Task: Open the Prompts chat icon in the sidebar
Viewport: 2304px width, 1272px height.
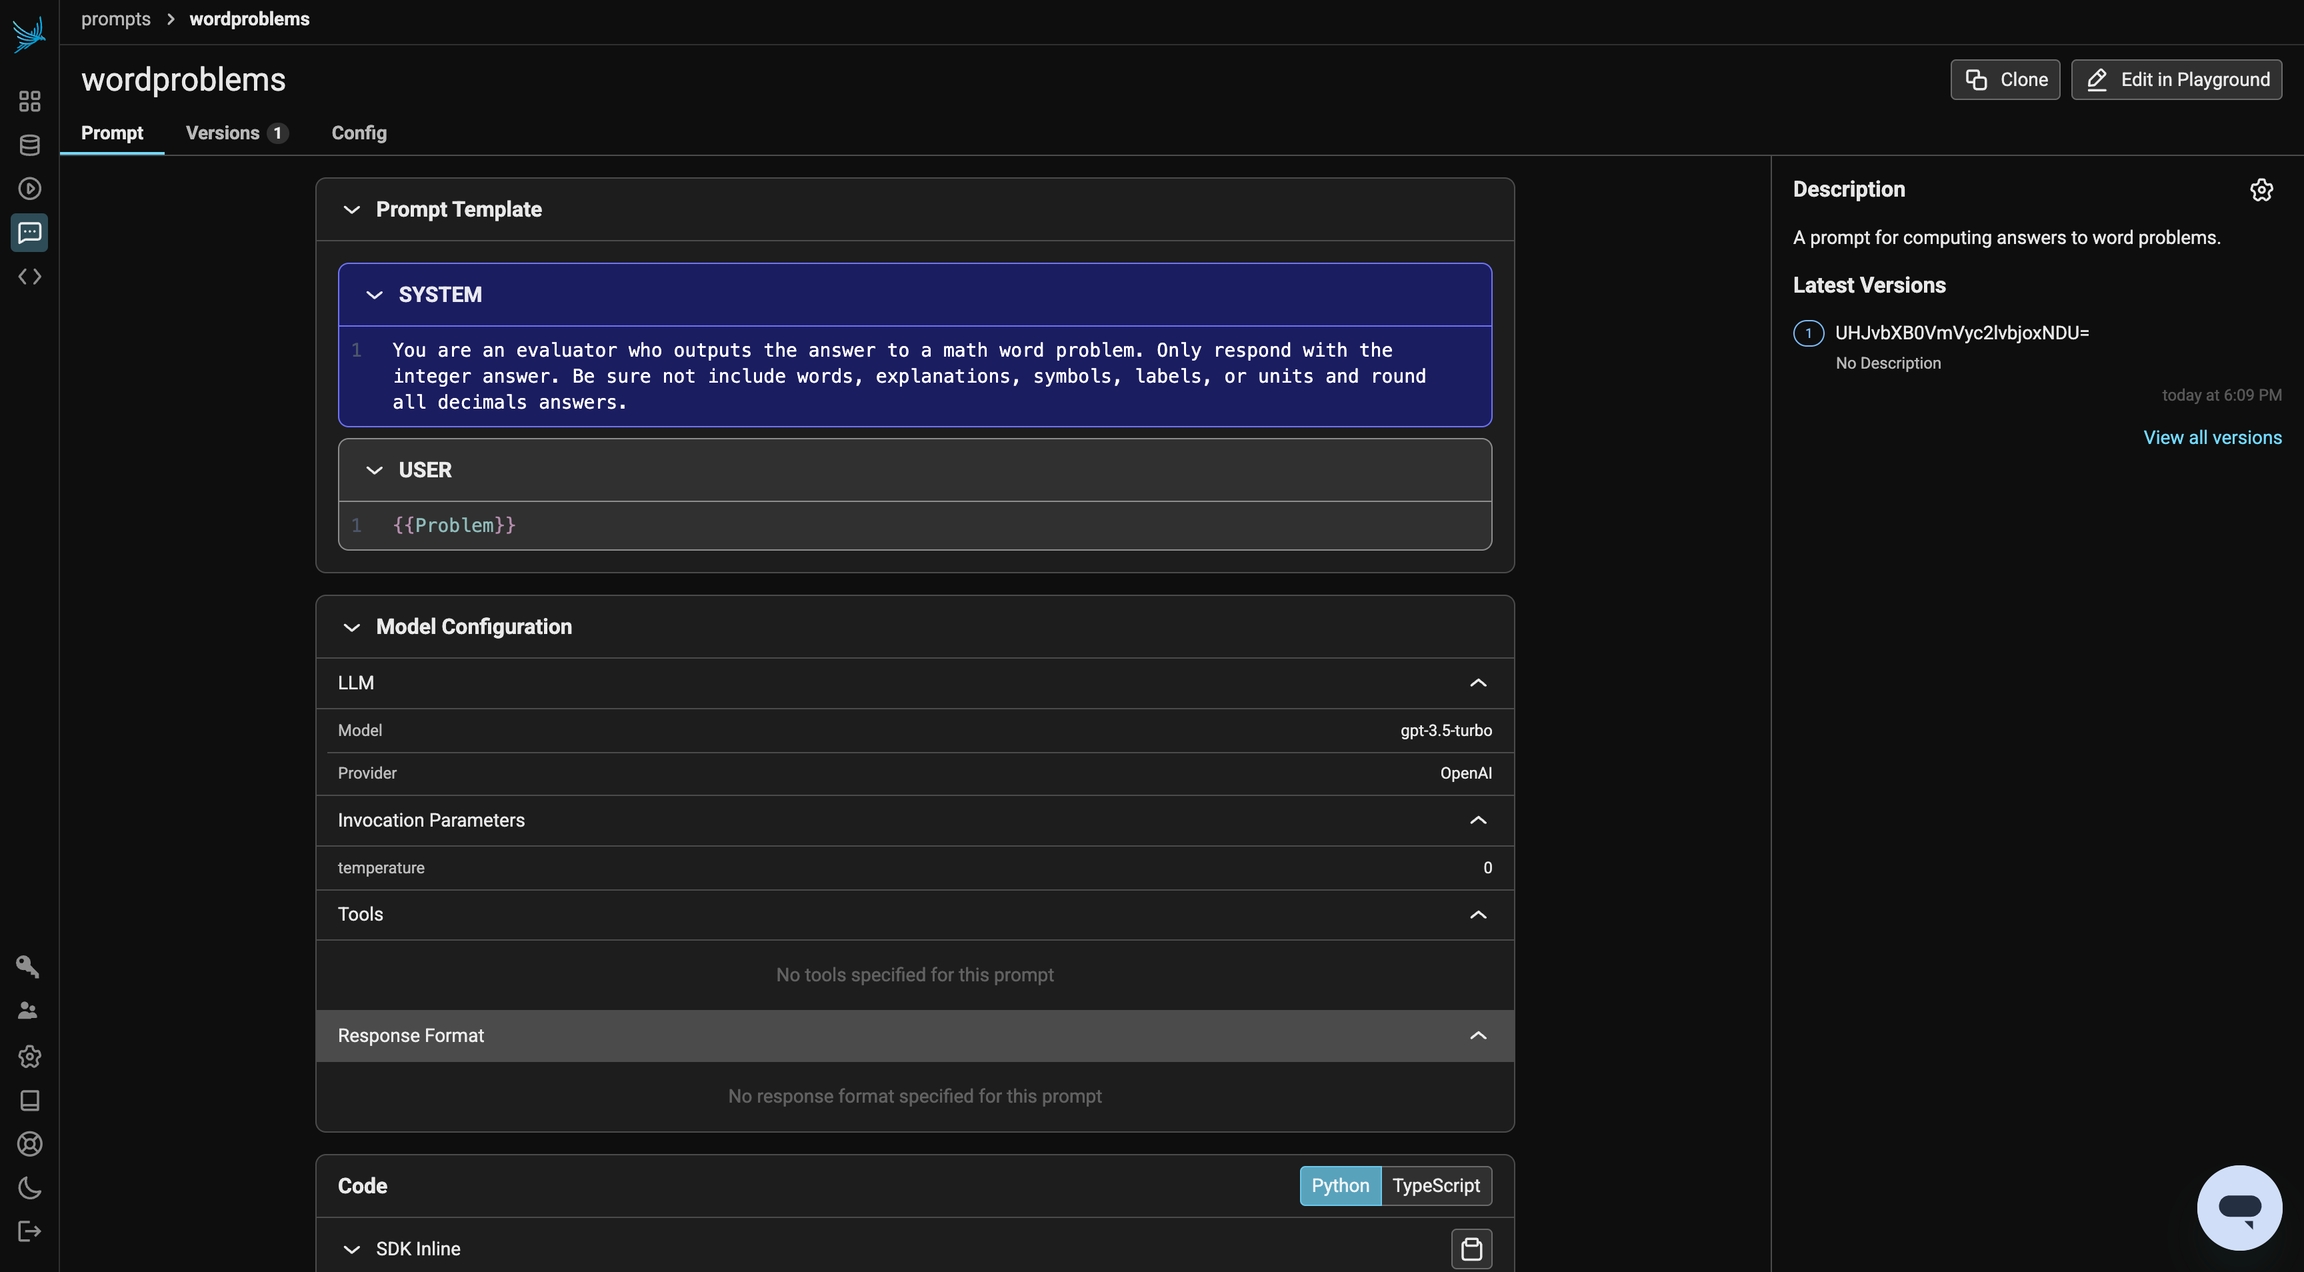Action: 29,233
